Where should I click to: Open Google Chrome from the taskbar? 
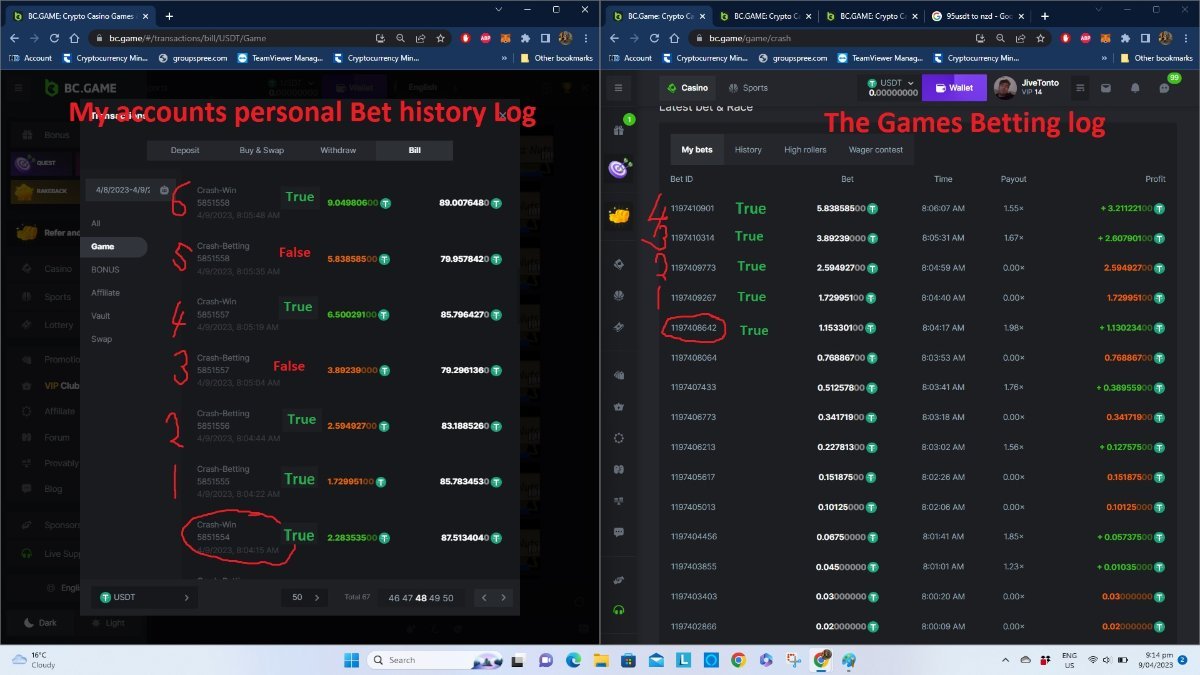pos(738,660)
